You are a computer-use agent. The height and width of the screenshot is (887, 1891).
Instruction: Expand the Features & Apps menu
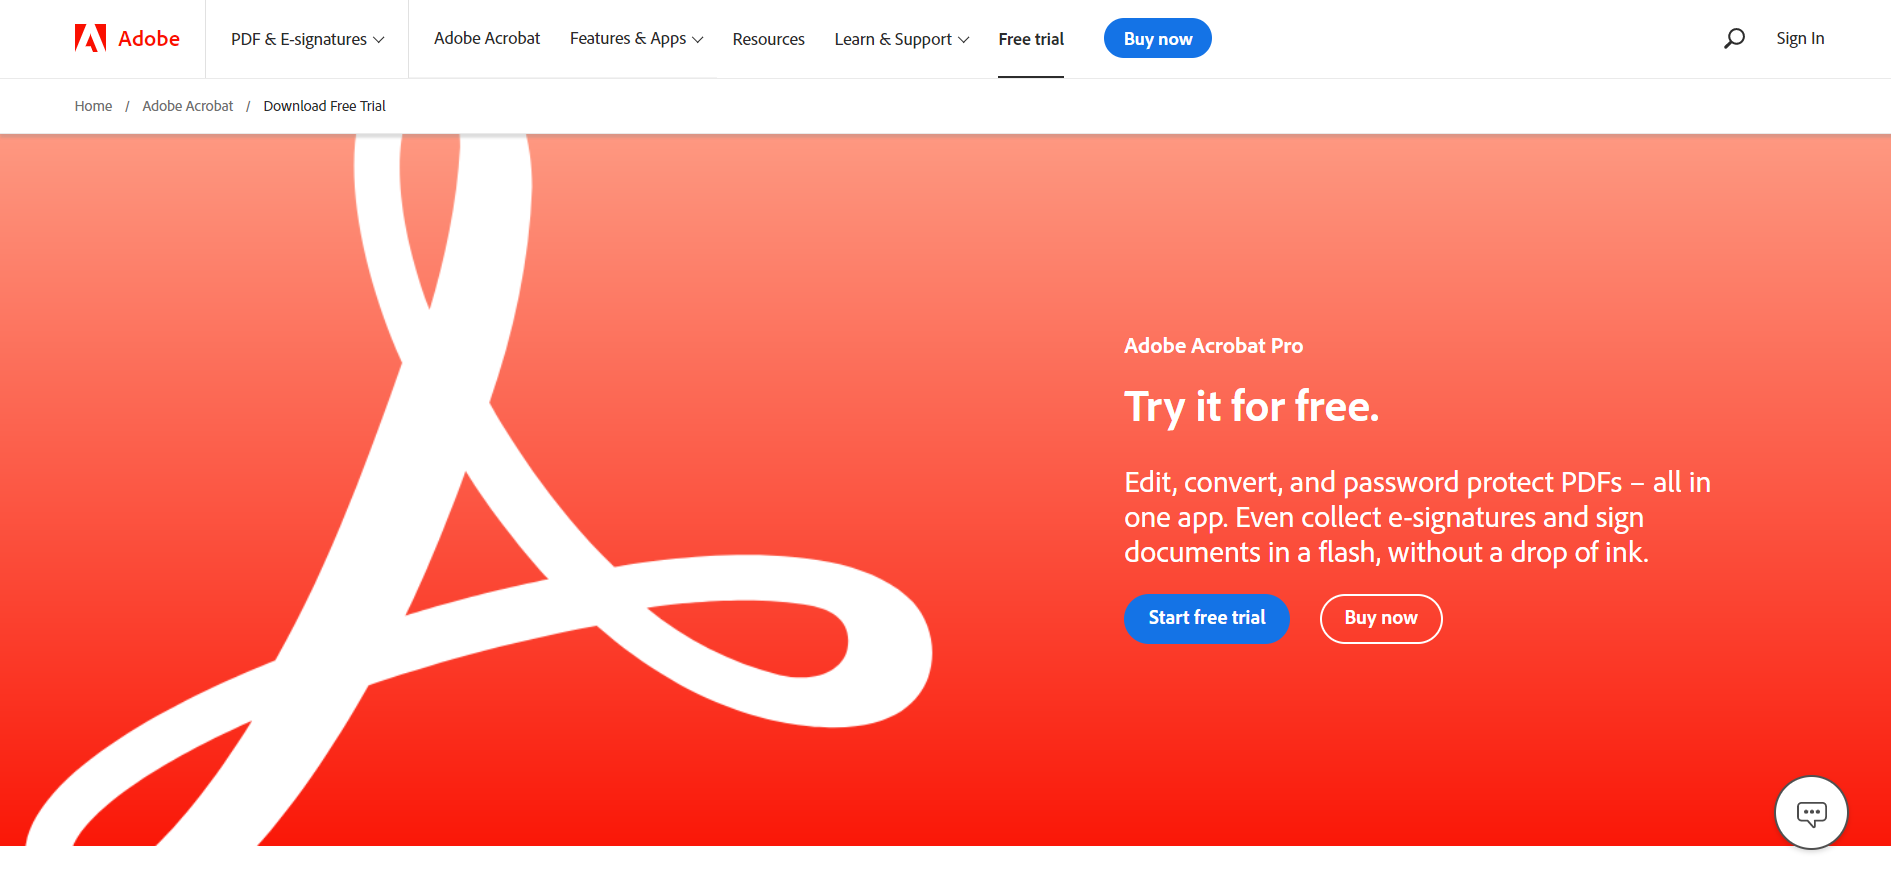point(637,39)
